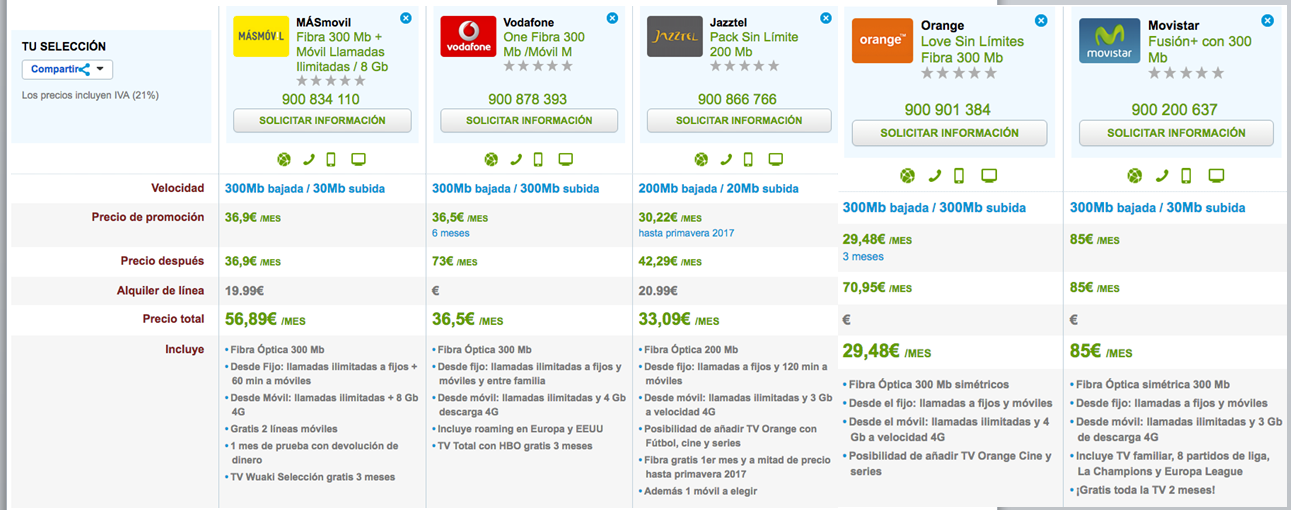Open Movistar Fusión+ con 300 Mb title
Viewport: 1291px width, 510px height.
[x=1200, y=49]
